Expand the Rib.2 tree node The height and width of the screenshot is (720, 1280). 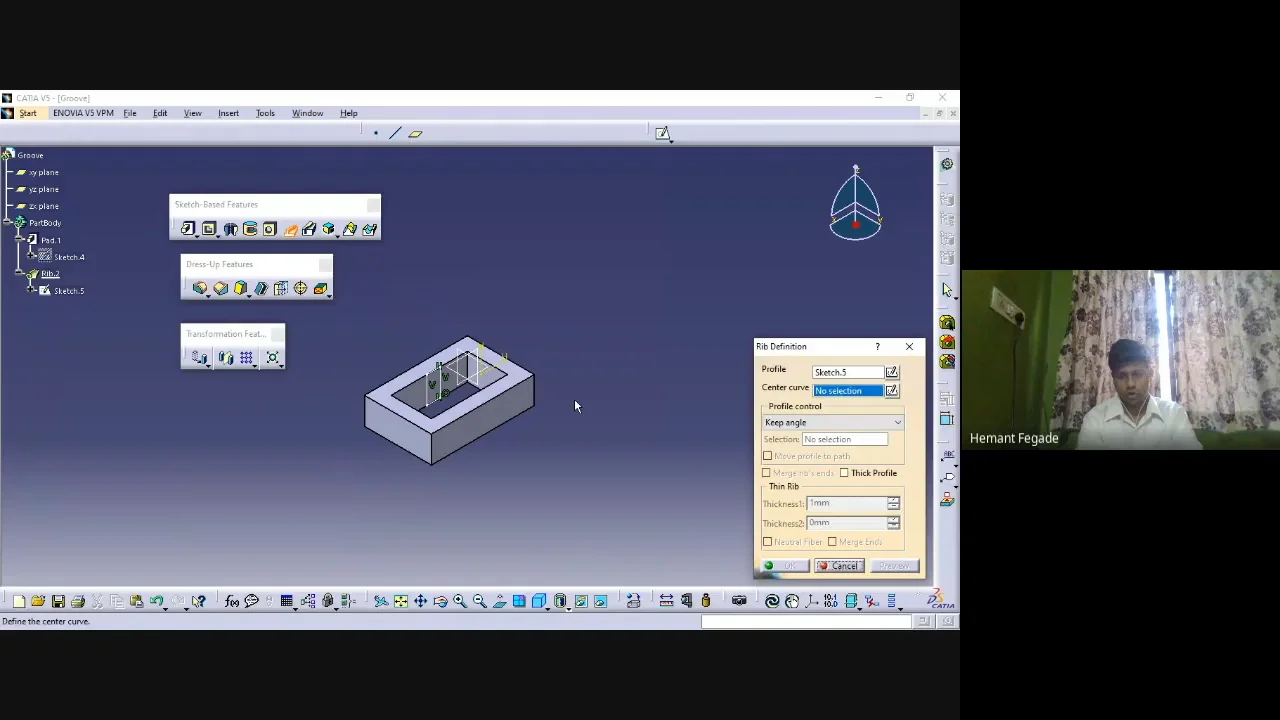point(20,274)
